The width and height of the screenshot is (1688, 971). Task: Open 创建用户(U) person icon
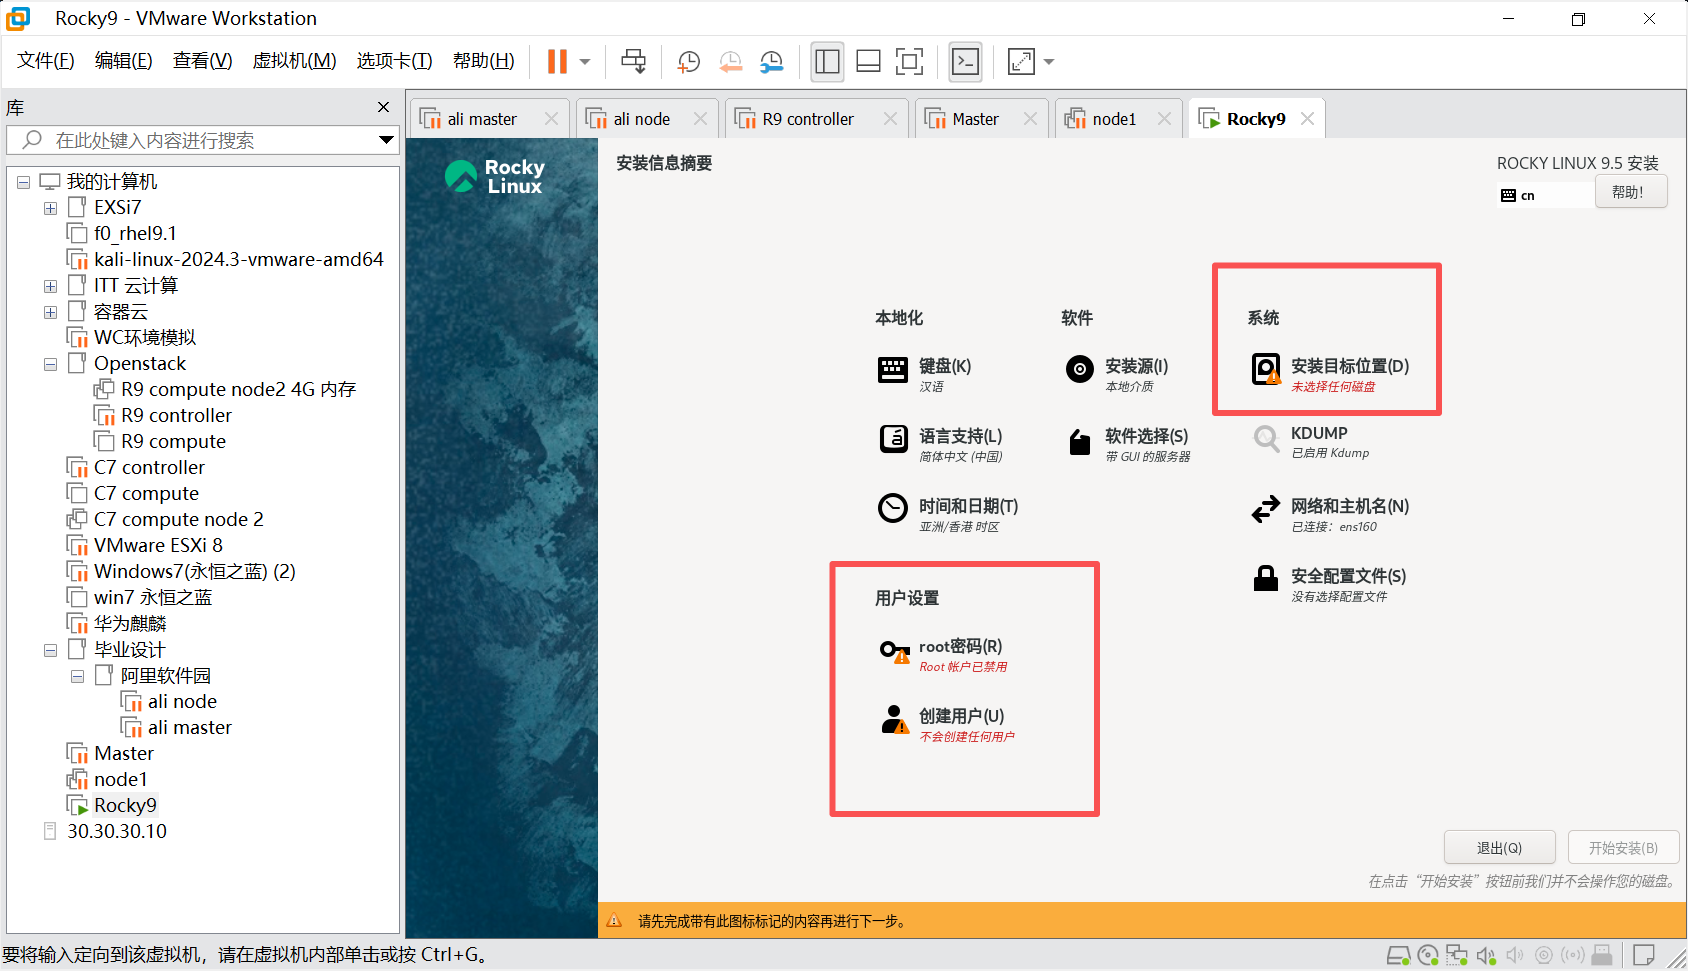coord(894,720)
